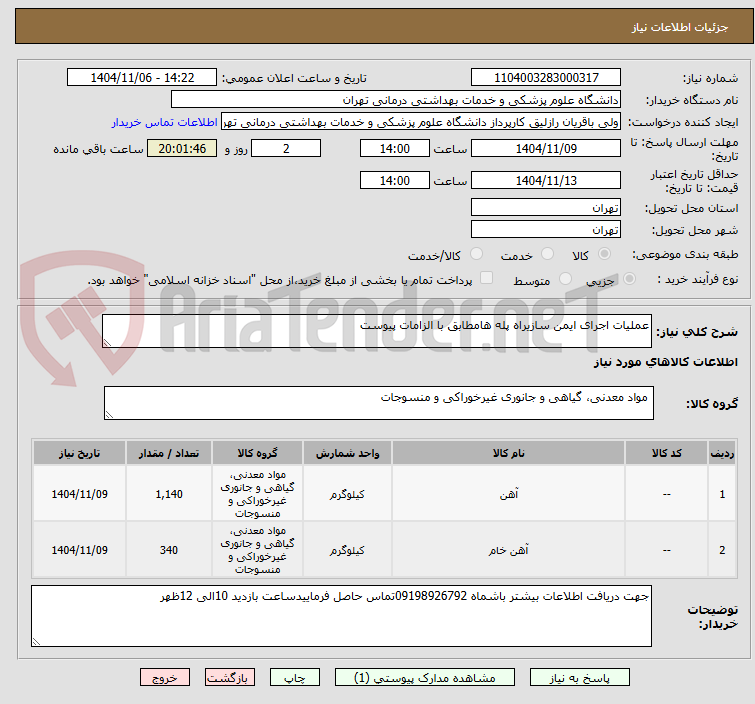Click the شماره نیاز field 1104003283000317

point(546,78)
